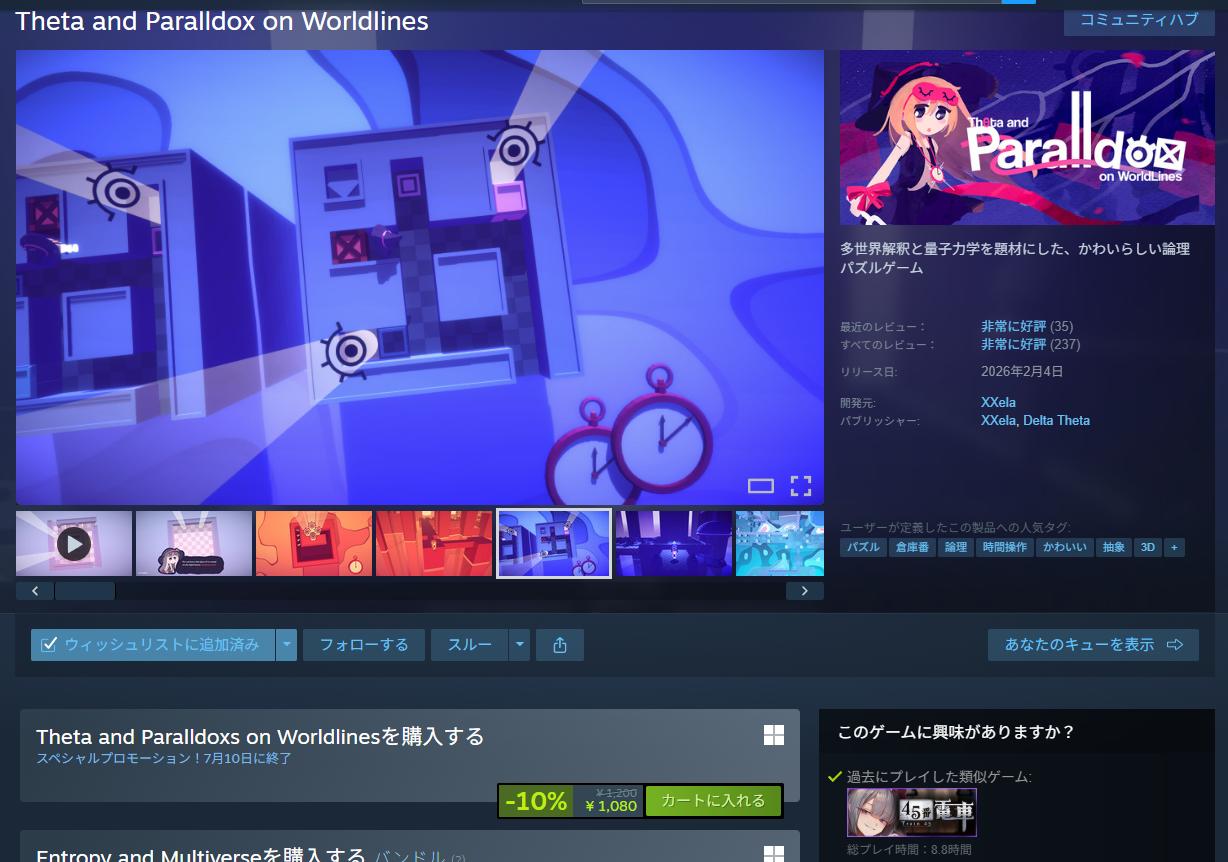Click the スルー ignore button
The image size is (1228, 862).
tap(470, 645)
